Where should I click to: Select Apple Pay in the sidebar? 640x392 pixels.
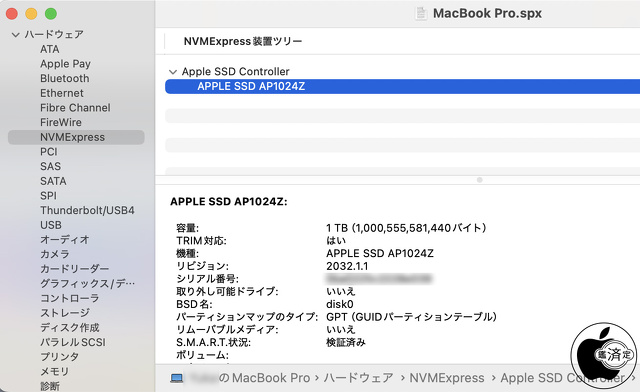tap(65, 64)
